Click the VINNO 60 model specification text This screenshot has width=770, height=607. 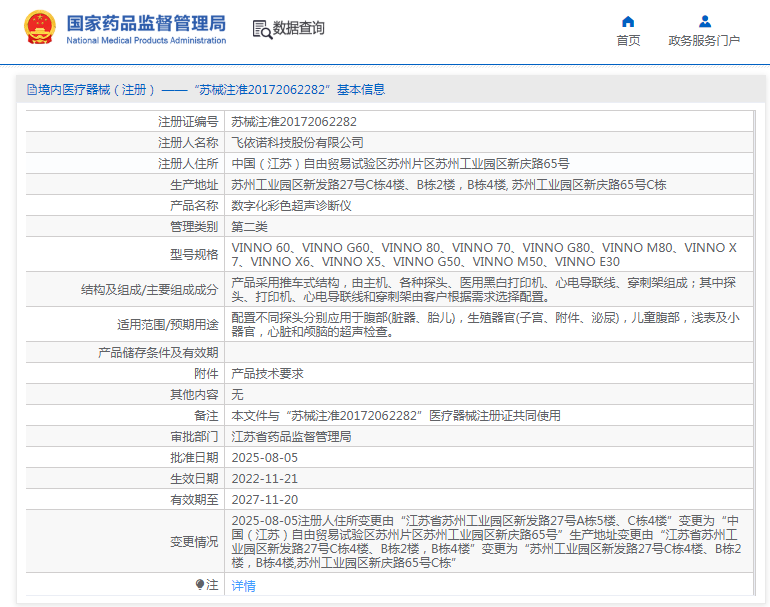[484, 254]
